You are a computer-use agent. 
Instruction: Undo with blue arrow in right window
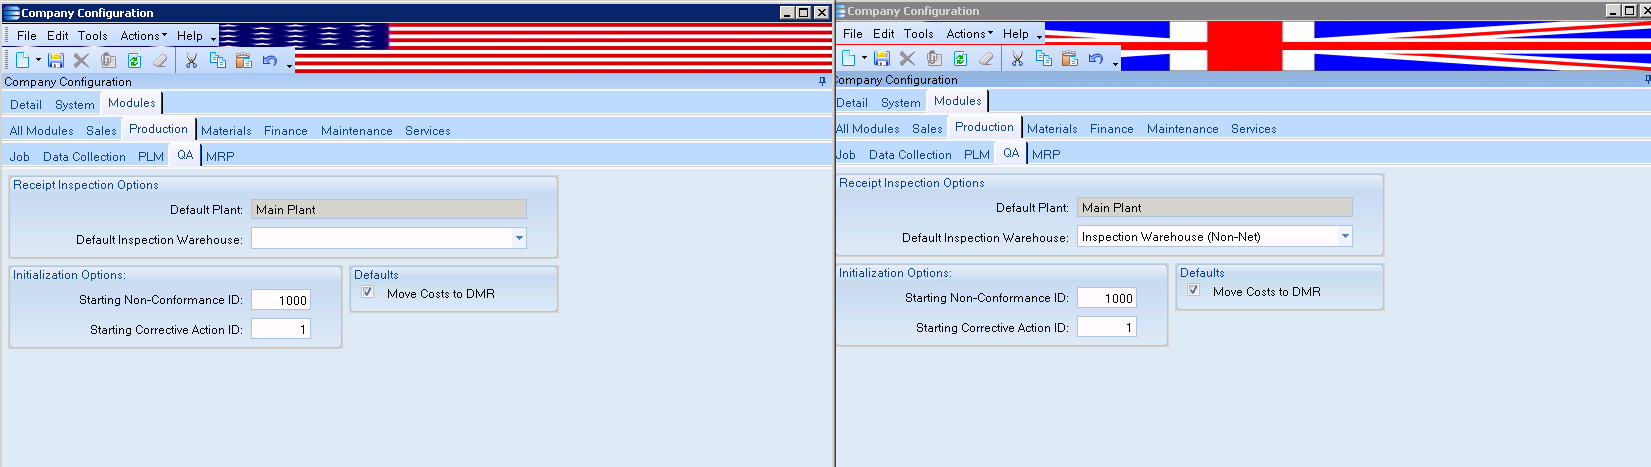pyautogui.click(x=1095, y=58)
